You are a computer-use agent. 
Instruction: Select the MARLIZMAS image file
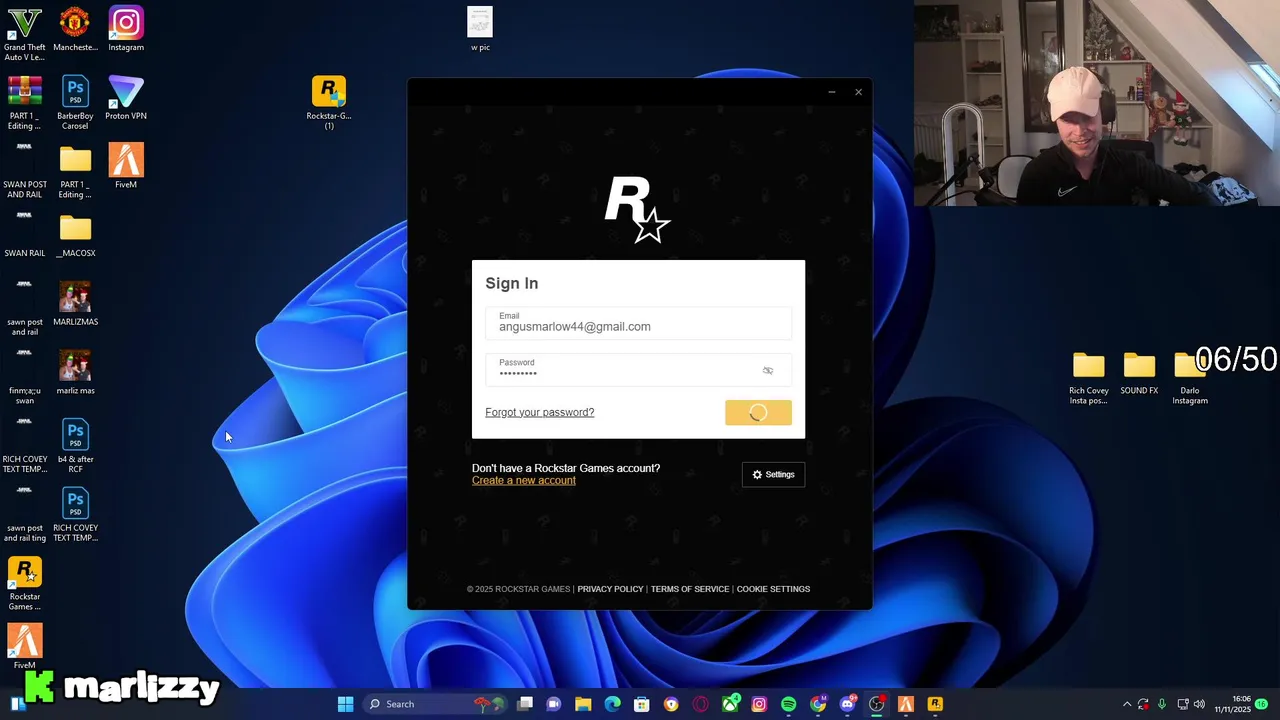(75, 304)
